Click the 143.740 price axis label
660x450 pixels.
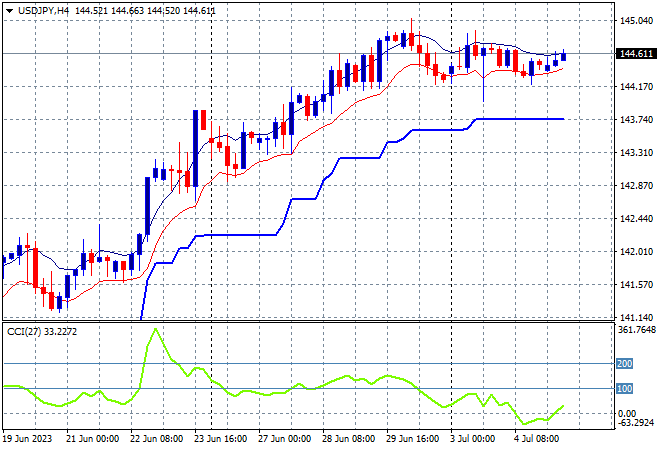tap(636, 120)
